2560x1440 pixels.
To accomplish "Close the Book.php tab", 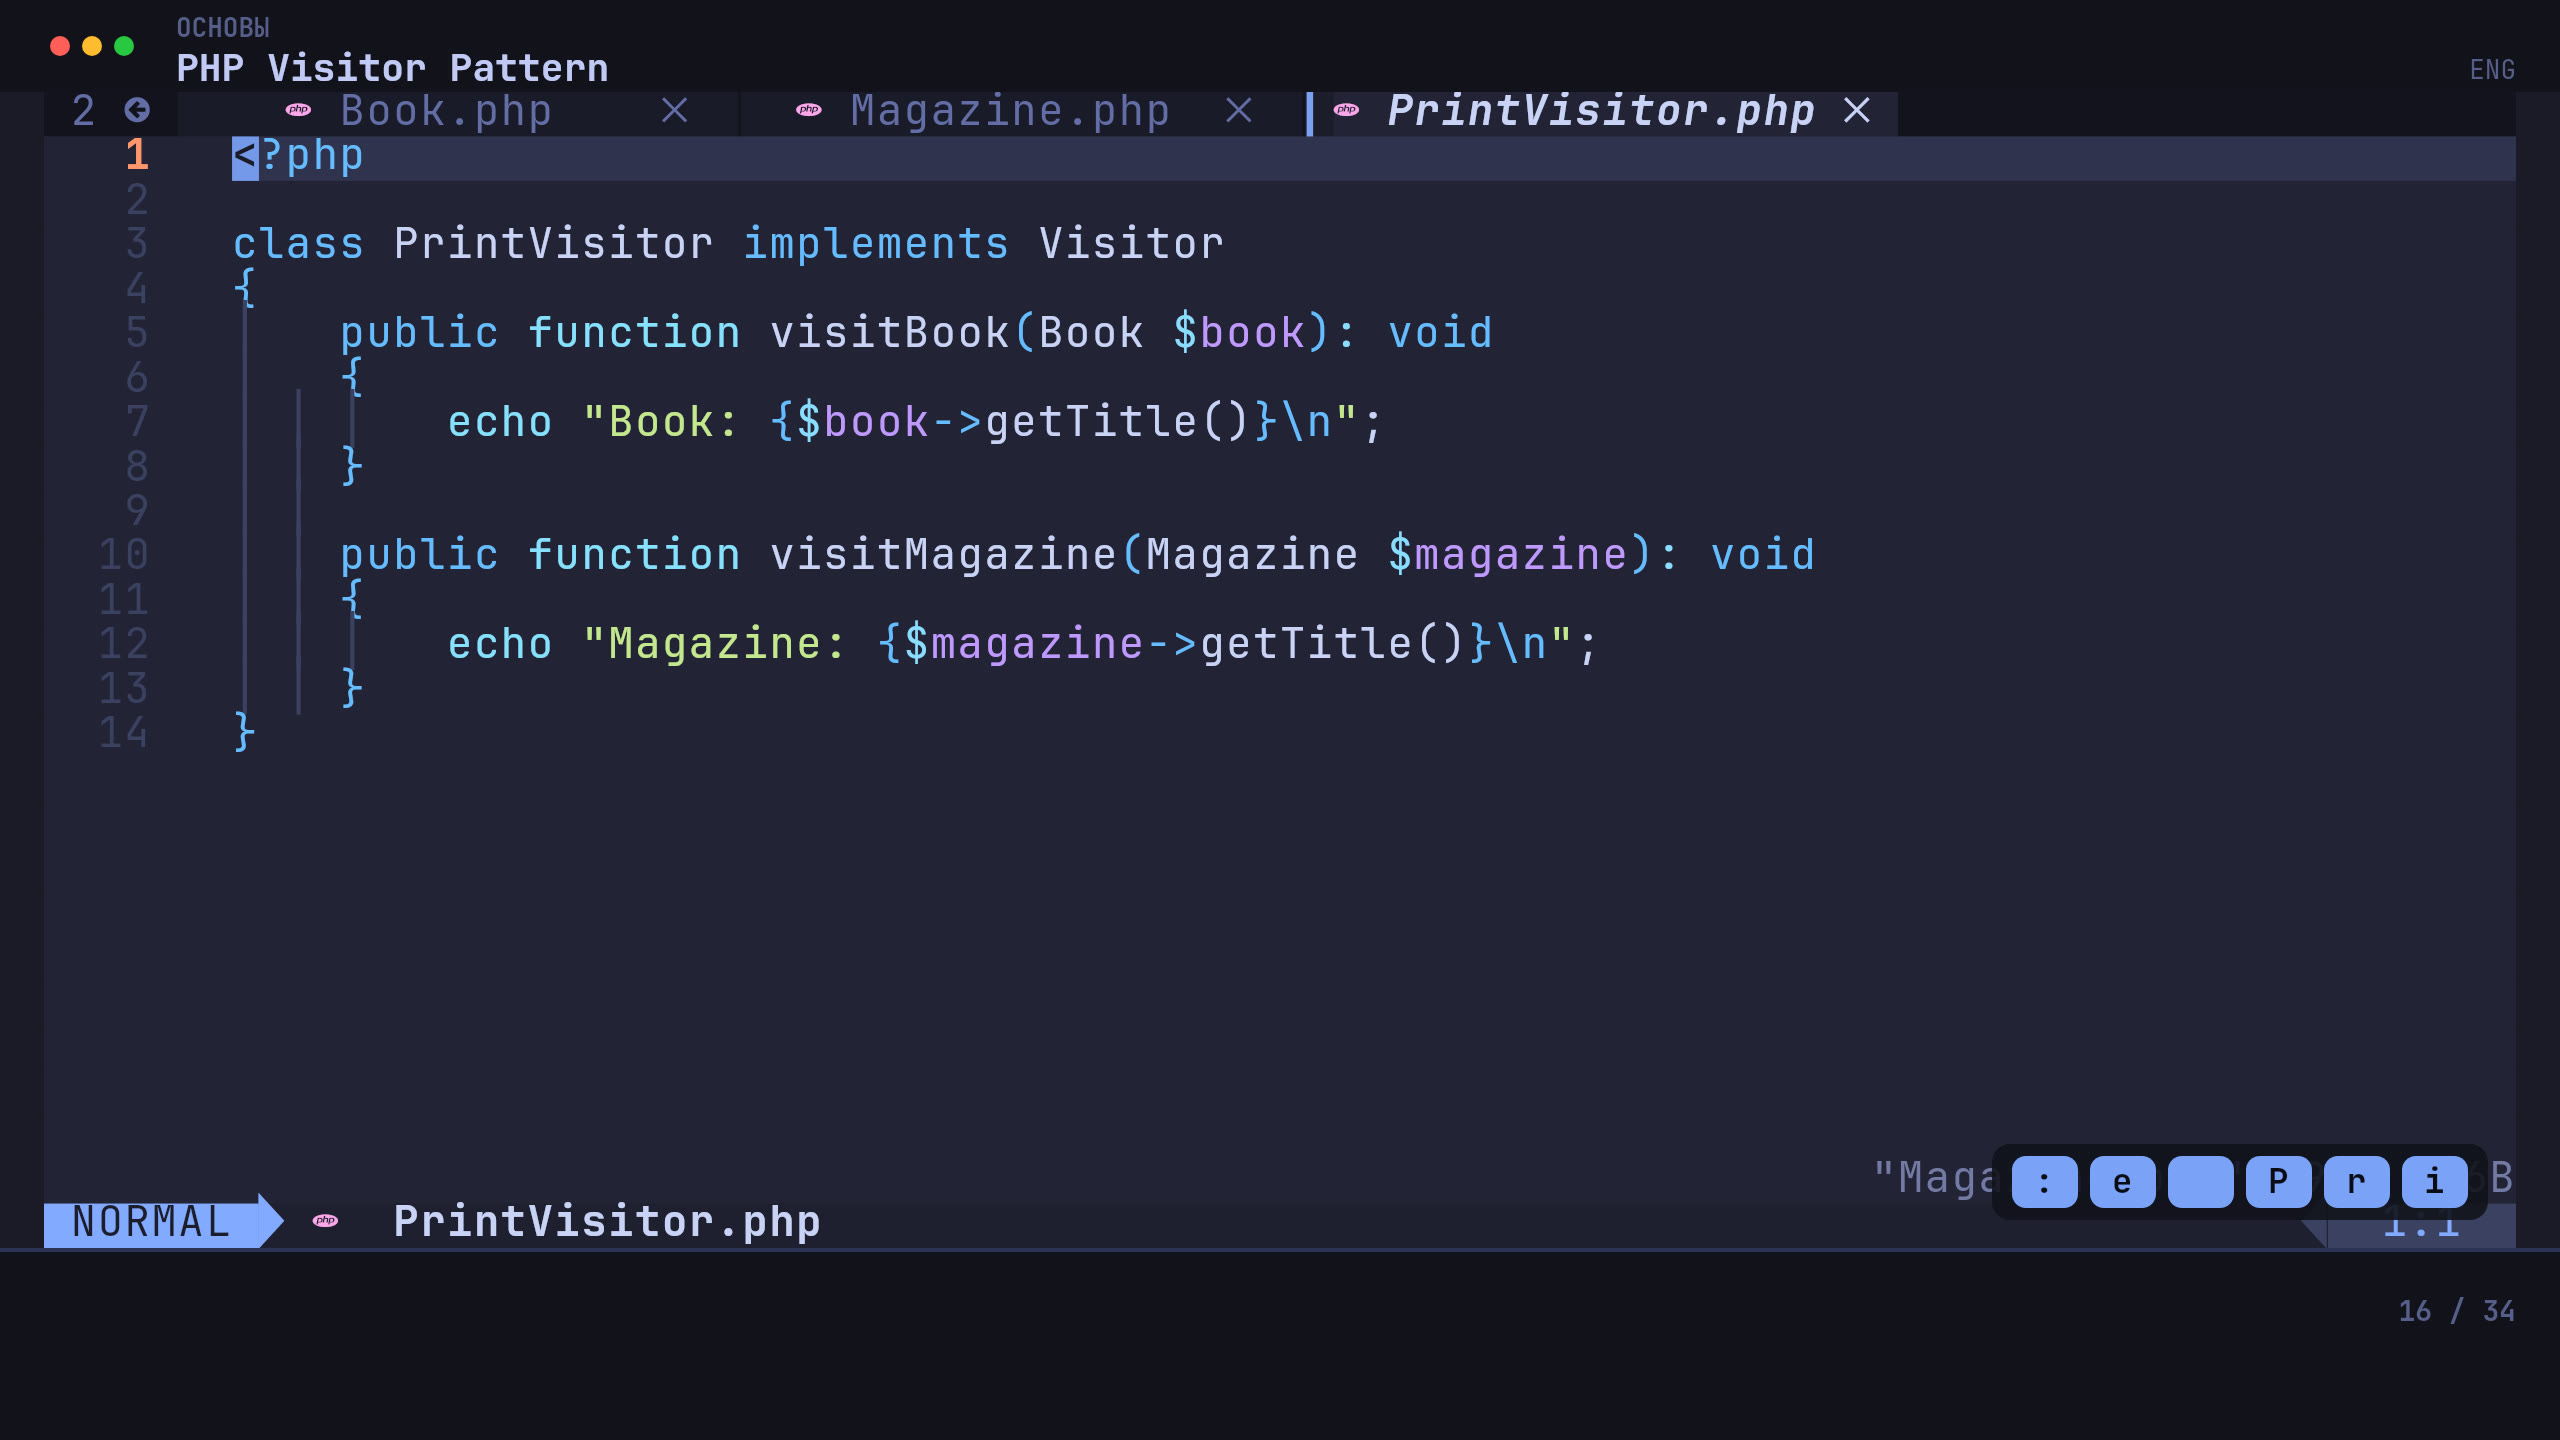I will [x=675, y=110].
